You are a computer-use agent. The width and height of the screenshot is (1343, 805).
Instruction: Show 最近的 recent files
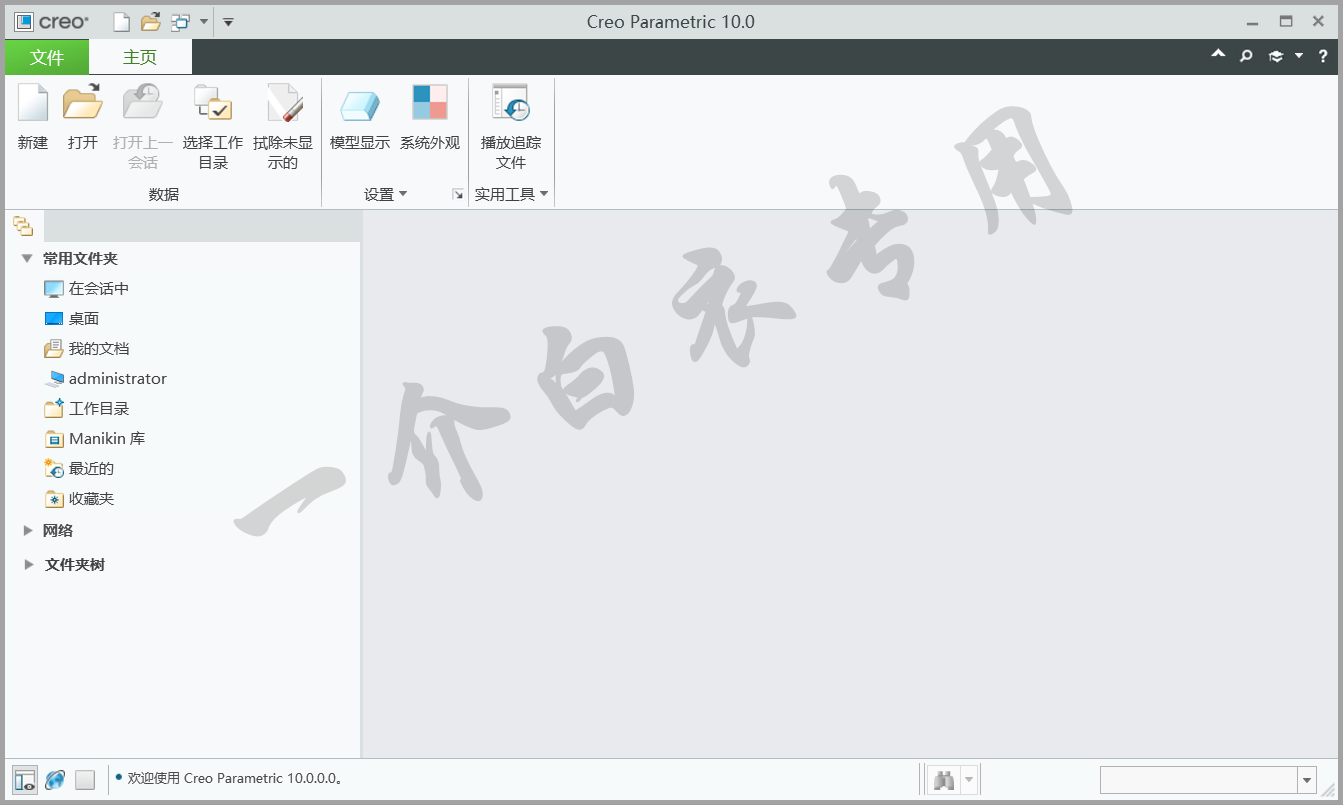[x=79, y=469]
